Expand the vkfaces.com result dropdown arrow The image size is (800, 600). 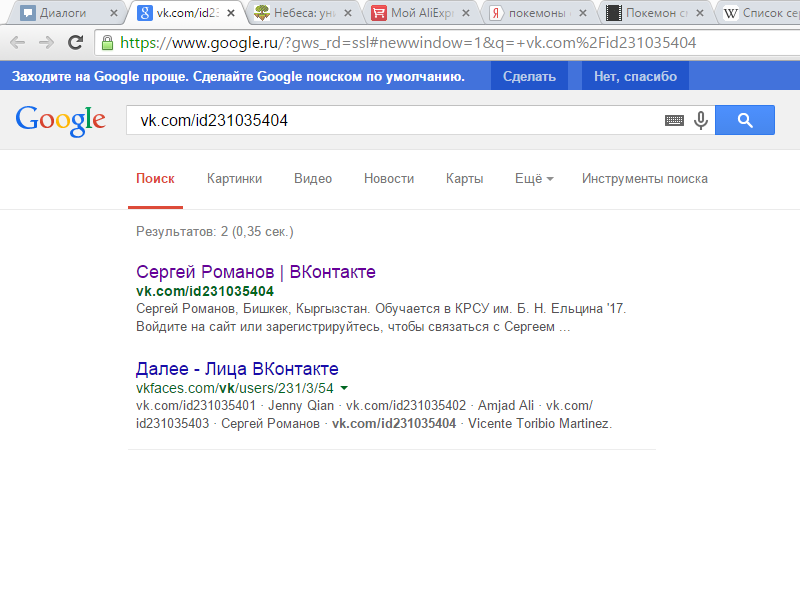(x=344, y=388)
